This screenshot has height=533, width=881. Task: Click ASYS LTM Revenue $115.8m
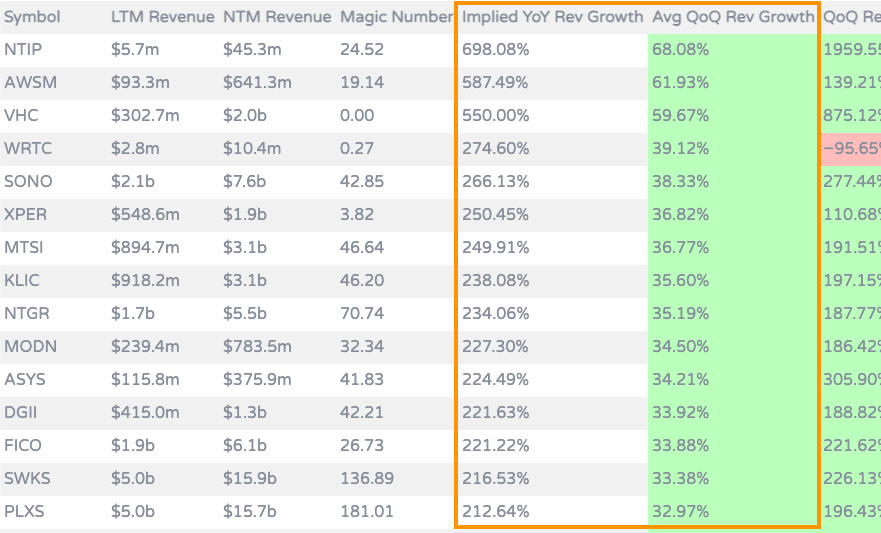pos(145,380)
